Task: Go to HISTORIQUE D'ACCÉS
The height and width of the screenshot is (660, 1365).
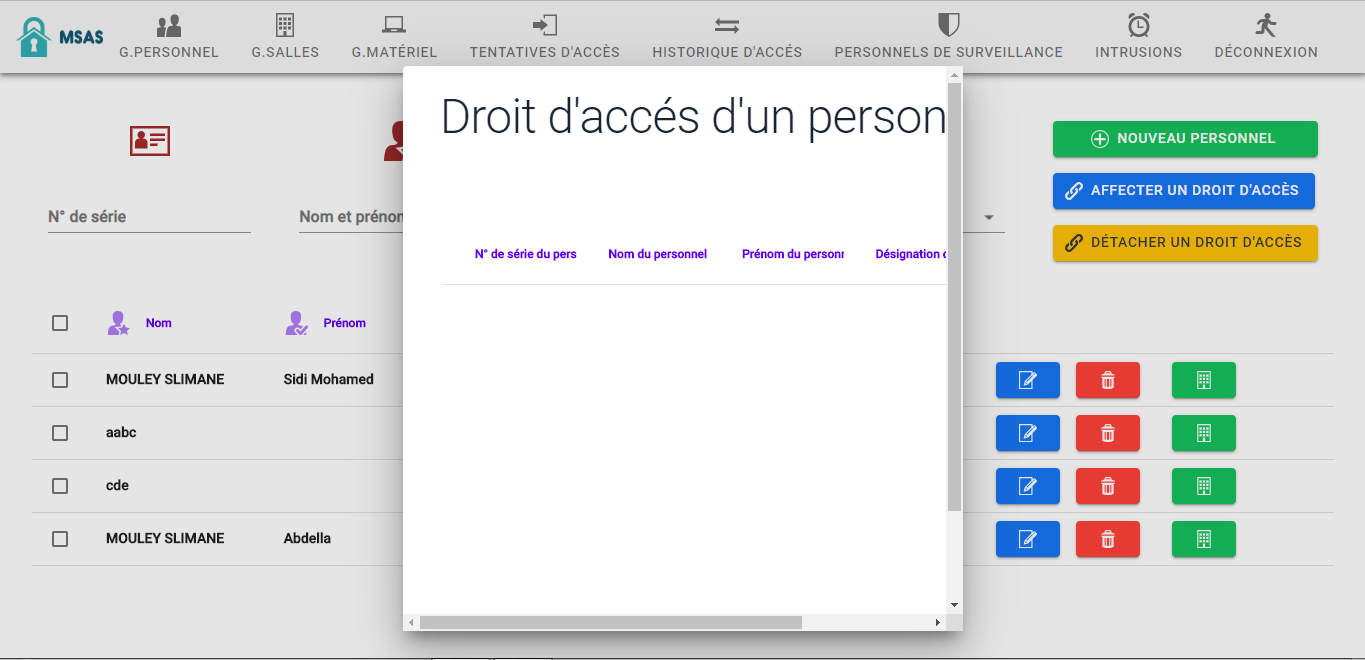Action: pos(727,37)
